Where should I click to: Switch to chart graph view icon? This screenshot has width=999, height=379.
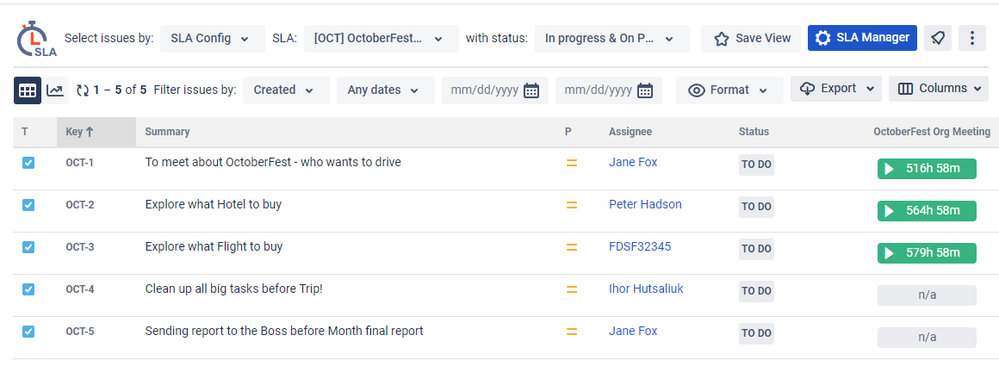coord(55,90)
